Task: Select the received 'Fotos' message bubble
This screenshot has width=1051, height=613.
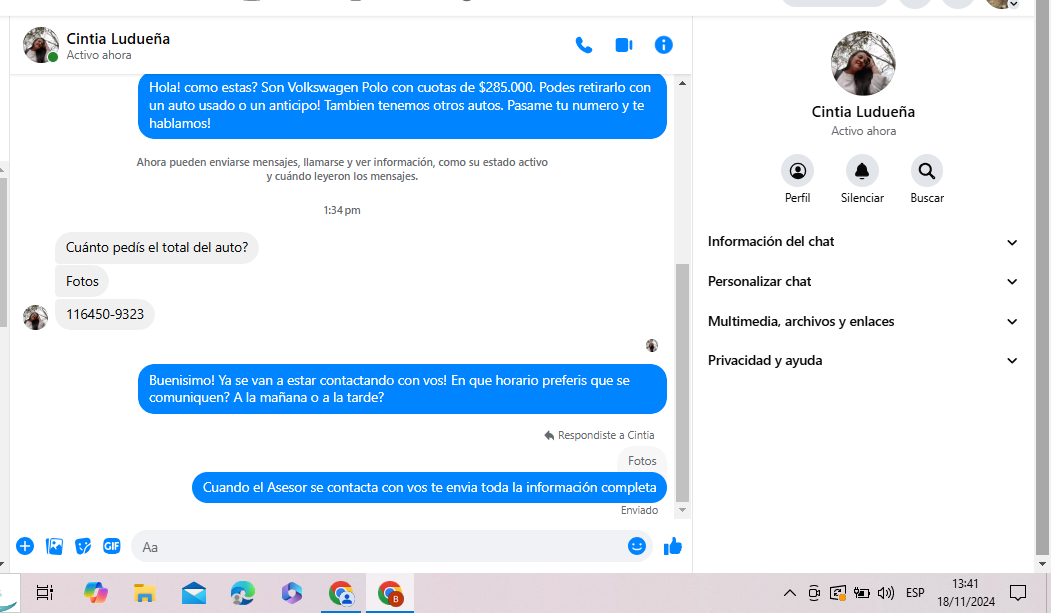Action: click(x=82, y=281)
